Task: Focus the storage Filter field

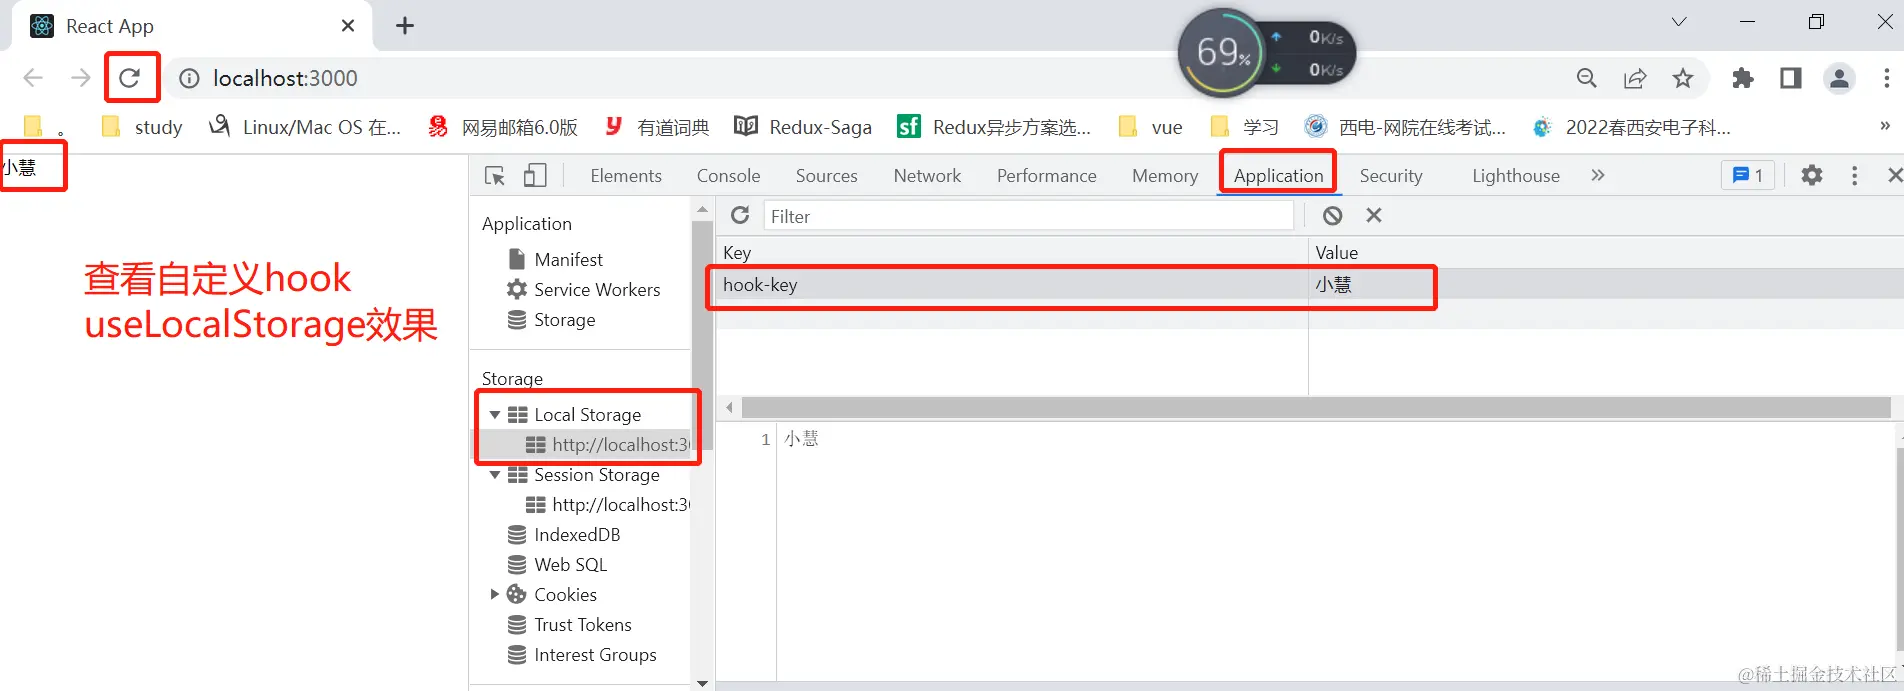Action: pyautogui.click(x=1028, y=216)
